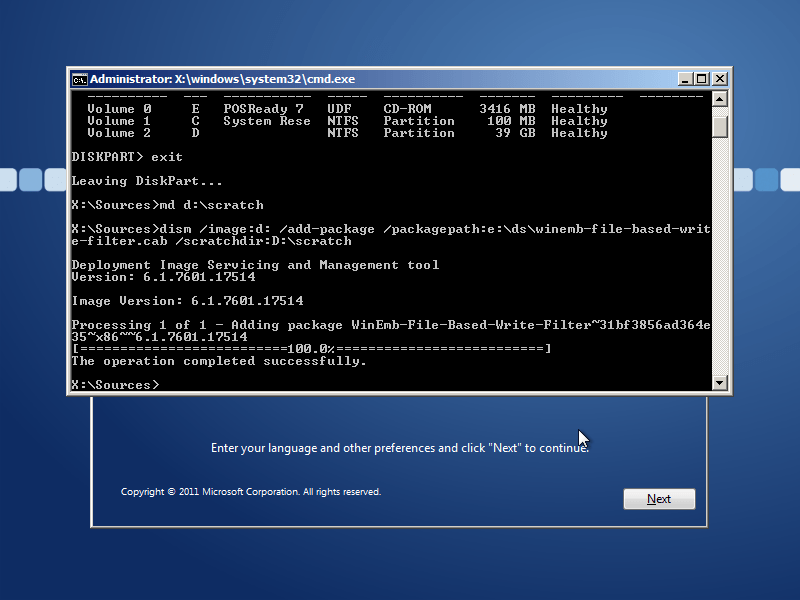Click the Volume 2 D 39 GB row

[x=347, y=133]
